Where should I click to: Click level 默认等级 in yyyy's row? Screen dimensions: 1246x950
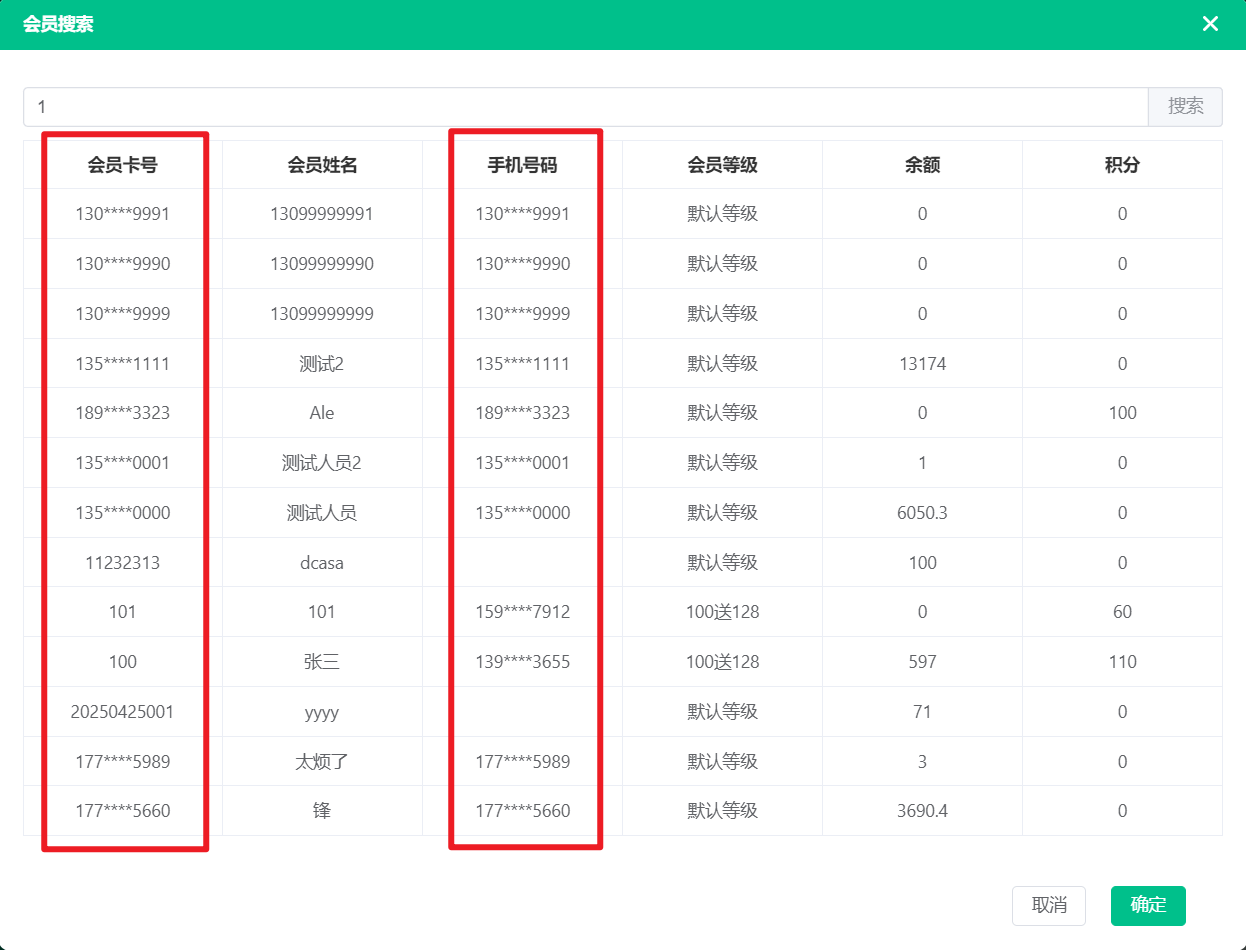722,712
